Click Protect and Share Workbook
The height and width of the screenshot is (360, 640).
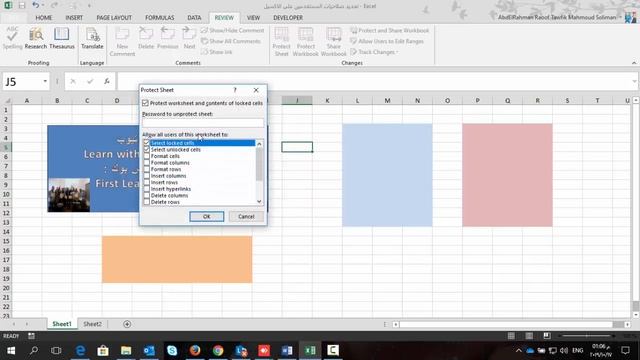[x=389, y=31]
